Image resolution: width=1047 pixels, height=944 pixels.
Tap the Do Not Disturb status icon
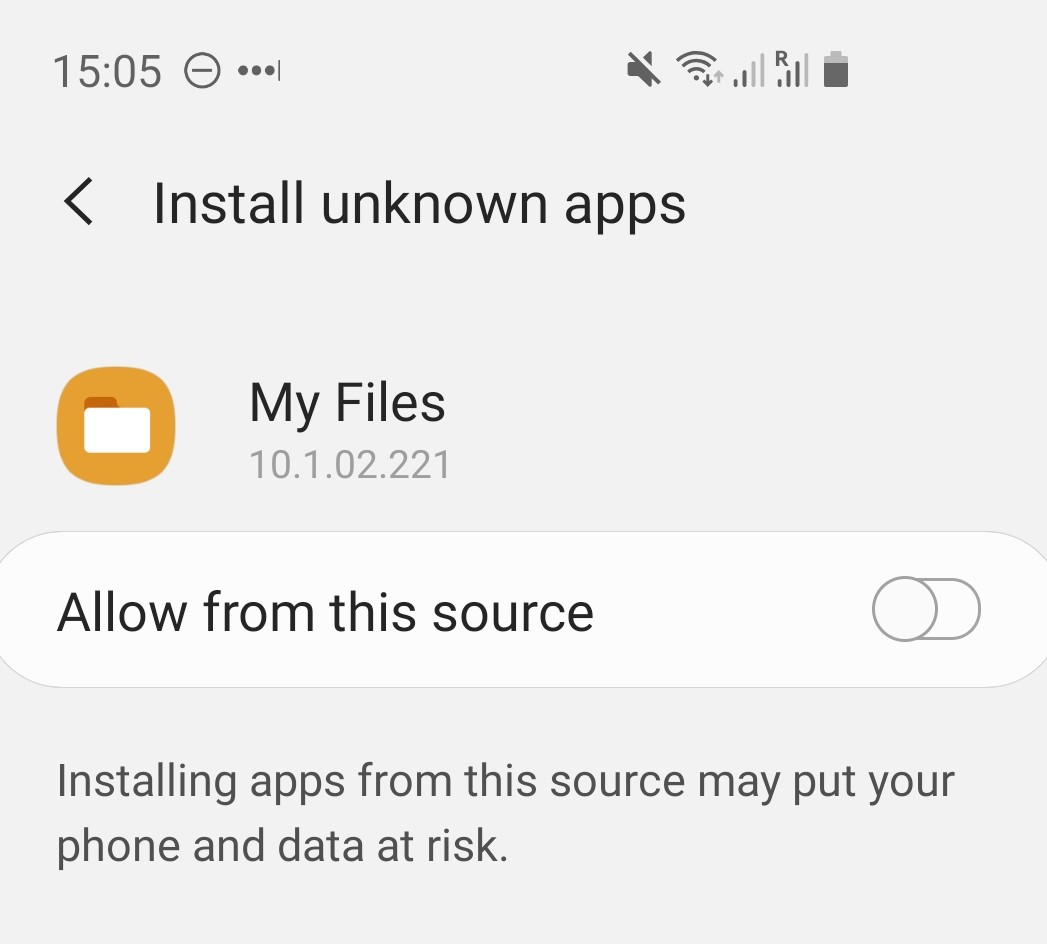pyautogui.click(x=203, y=71)
